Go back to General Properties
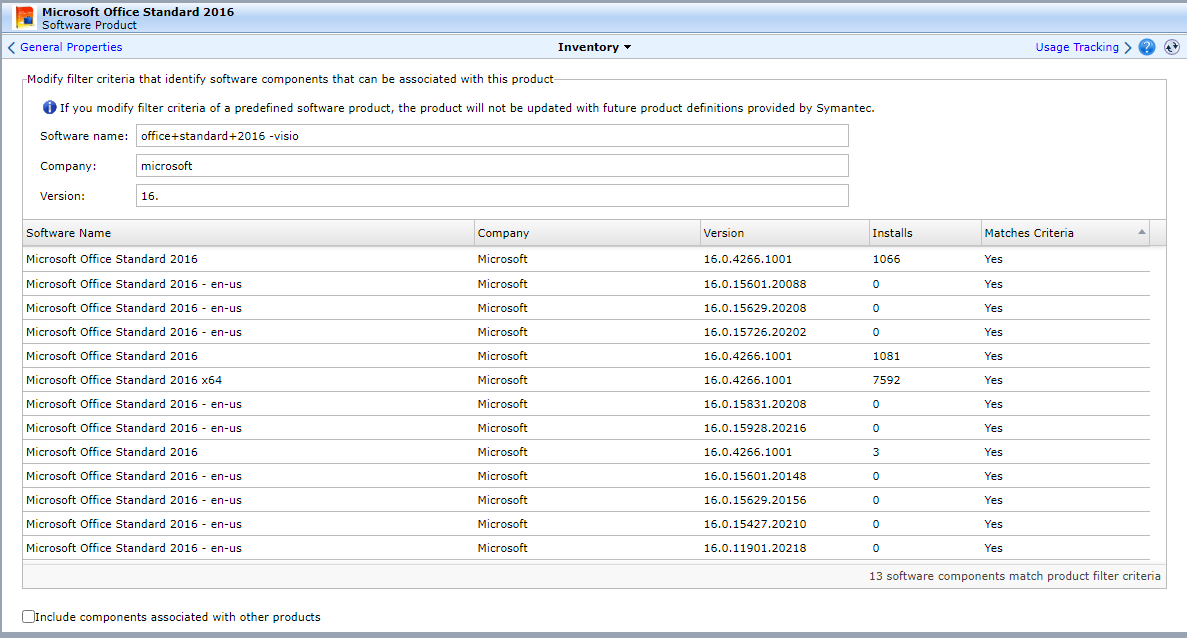The height and width of the screenshot is (638, 1187). [71, 47]
